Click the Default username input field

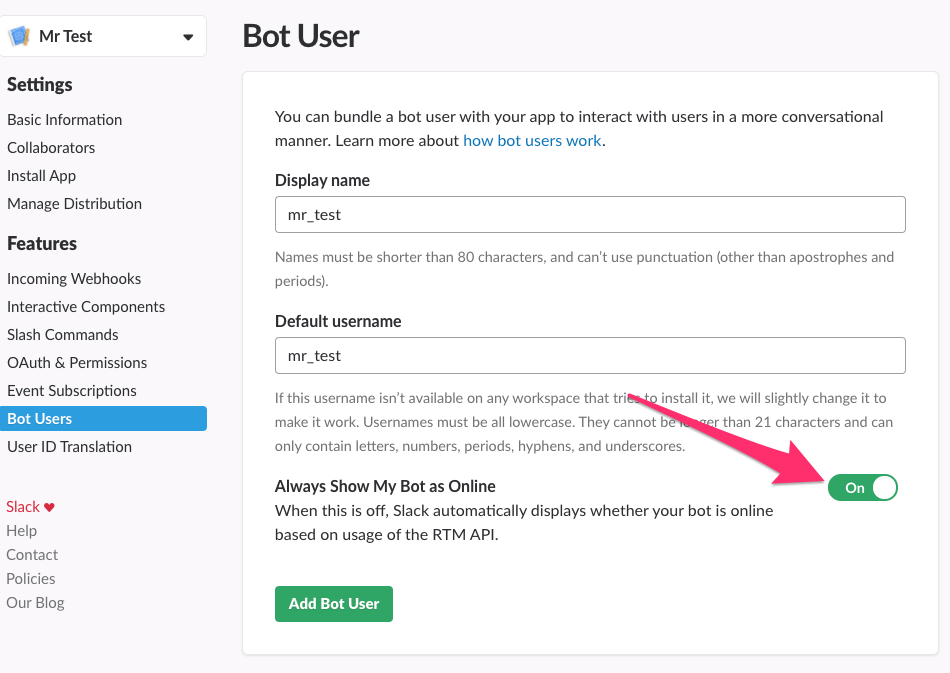(590, 355)
